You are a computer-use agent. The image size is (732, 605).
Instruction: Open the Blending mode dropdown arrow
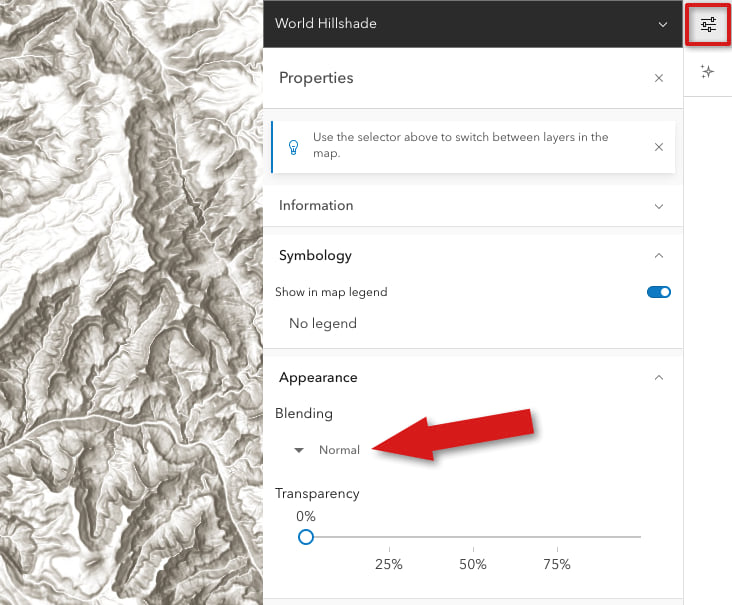click(298, 450)
